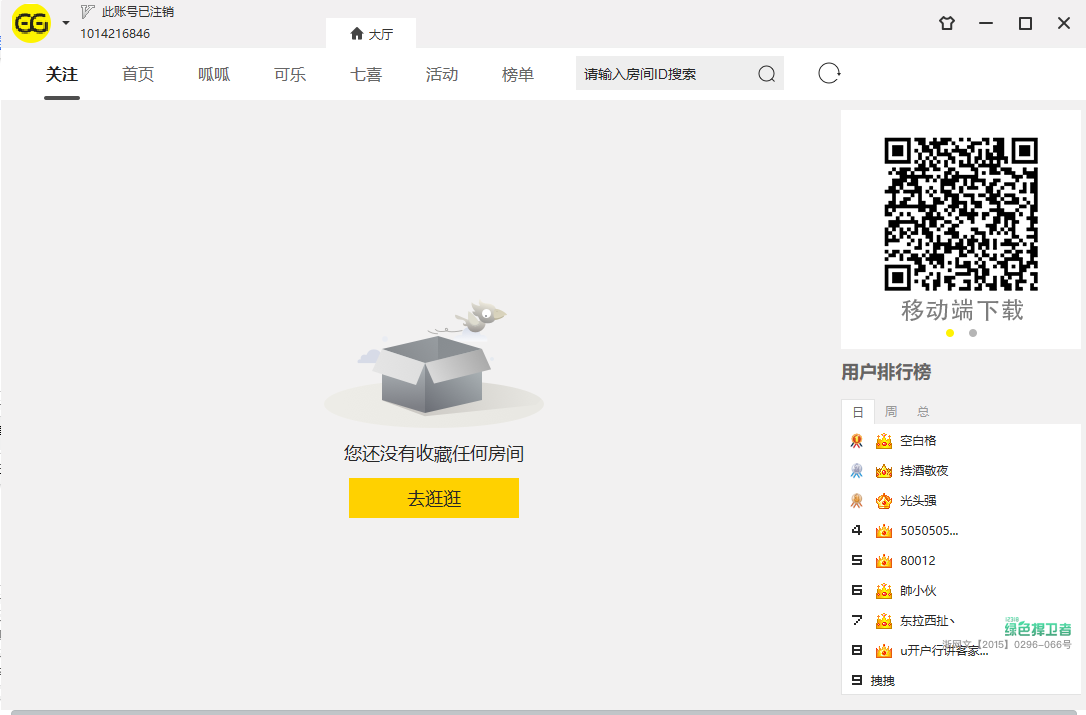Open the account dropdown arrow beside avatar
Screen dimensions: 1086x715
point(66,23)
